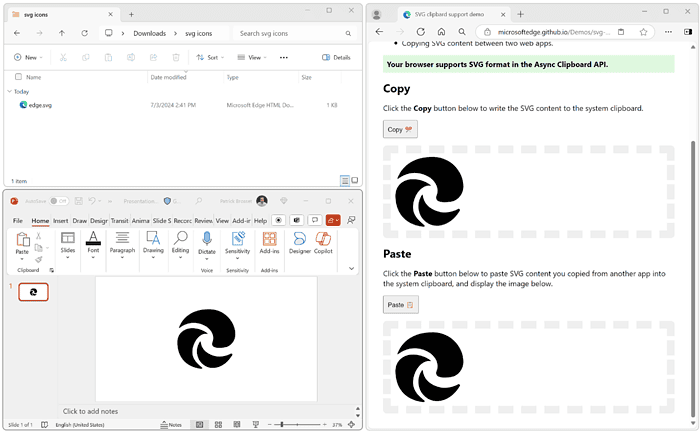This screenshot has height=431, width=700.
Task: Select Normal view button in PowerPoint status bar
Action: click(200, 424)
